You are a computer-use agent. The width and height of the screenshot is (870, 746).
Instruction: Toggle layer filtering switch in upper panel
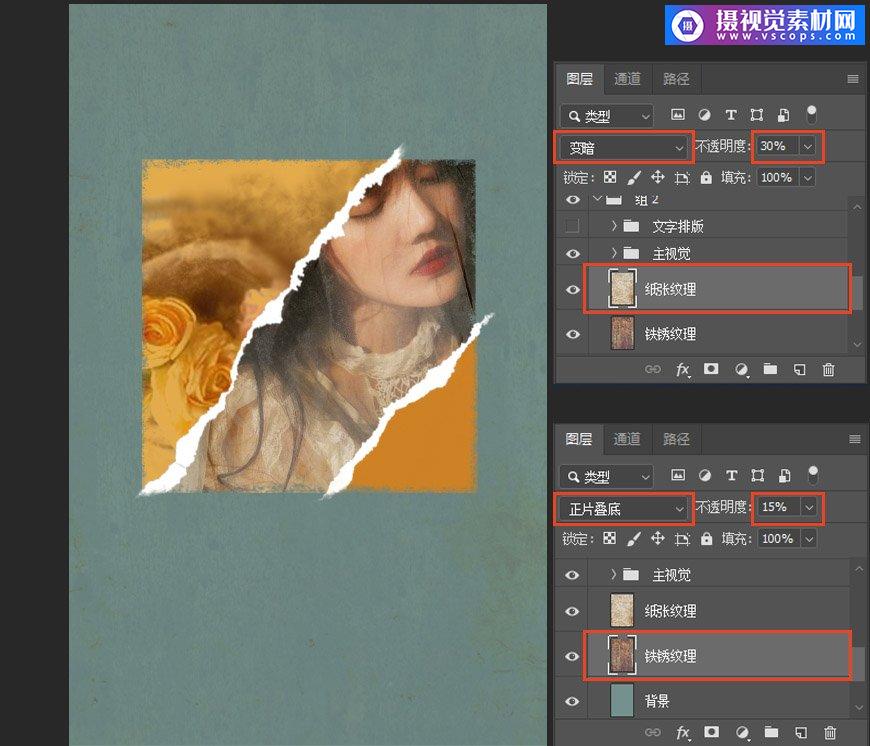pos(811,114)
